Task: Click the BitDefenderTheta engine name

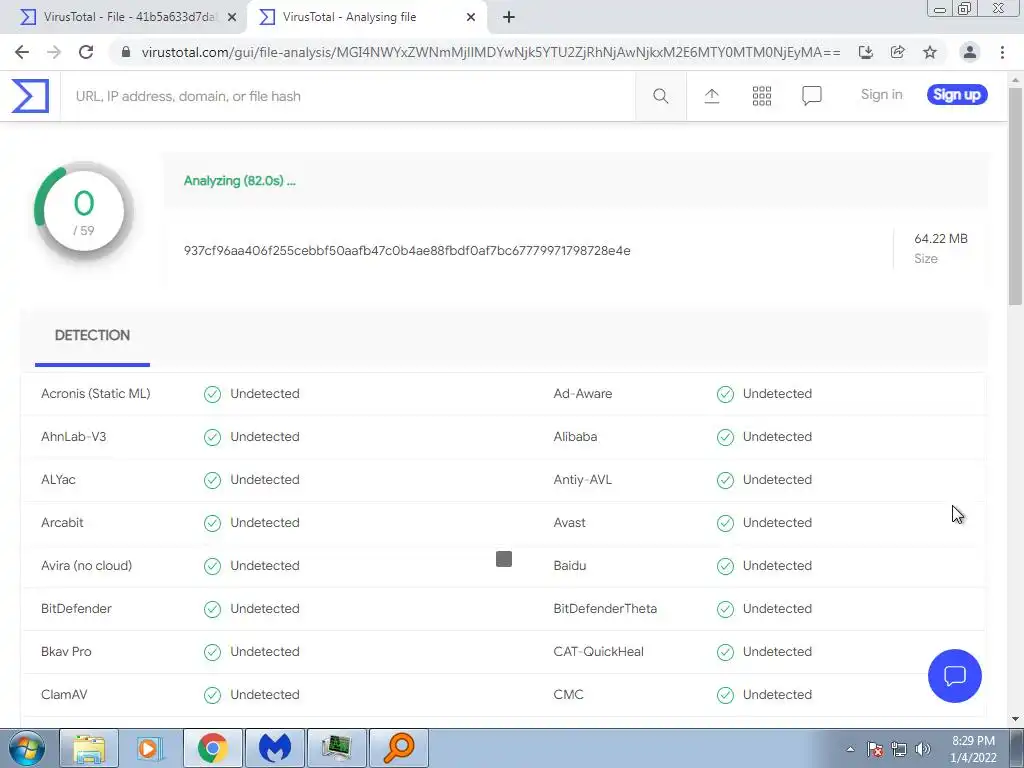Action: (x=605, y=609)
